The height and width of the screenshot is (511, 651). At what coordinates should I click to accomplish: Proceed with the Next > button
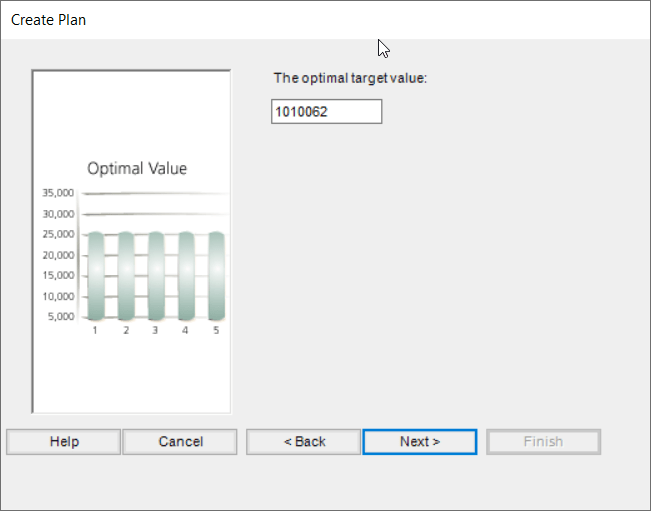[419, 442]
